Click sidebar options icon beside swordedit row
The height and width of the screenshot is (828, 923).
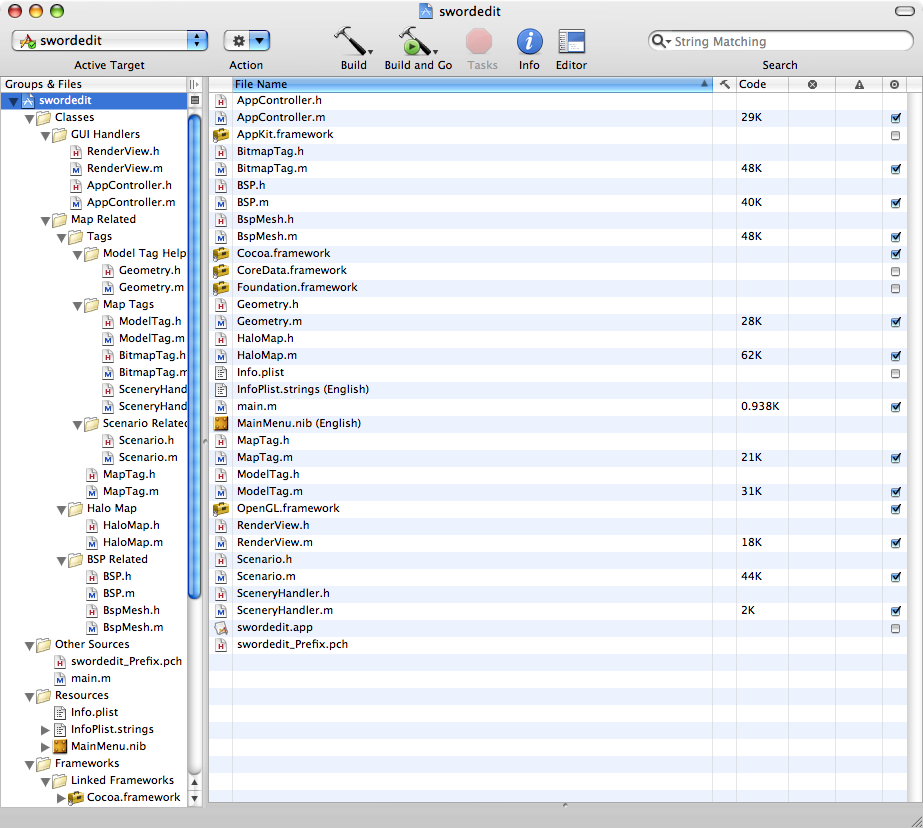coord(195,101)
